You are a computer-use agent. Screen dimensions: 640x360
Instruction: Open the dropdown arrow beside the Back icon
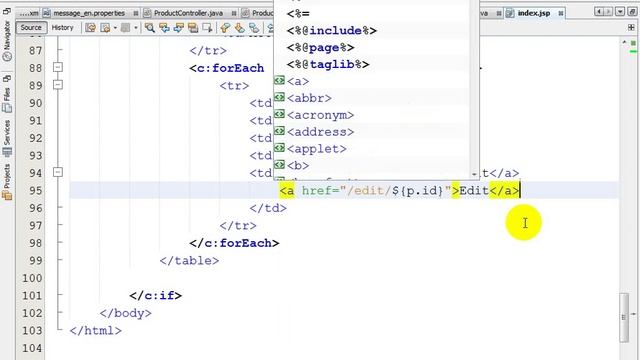[x=115, y=28]
